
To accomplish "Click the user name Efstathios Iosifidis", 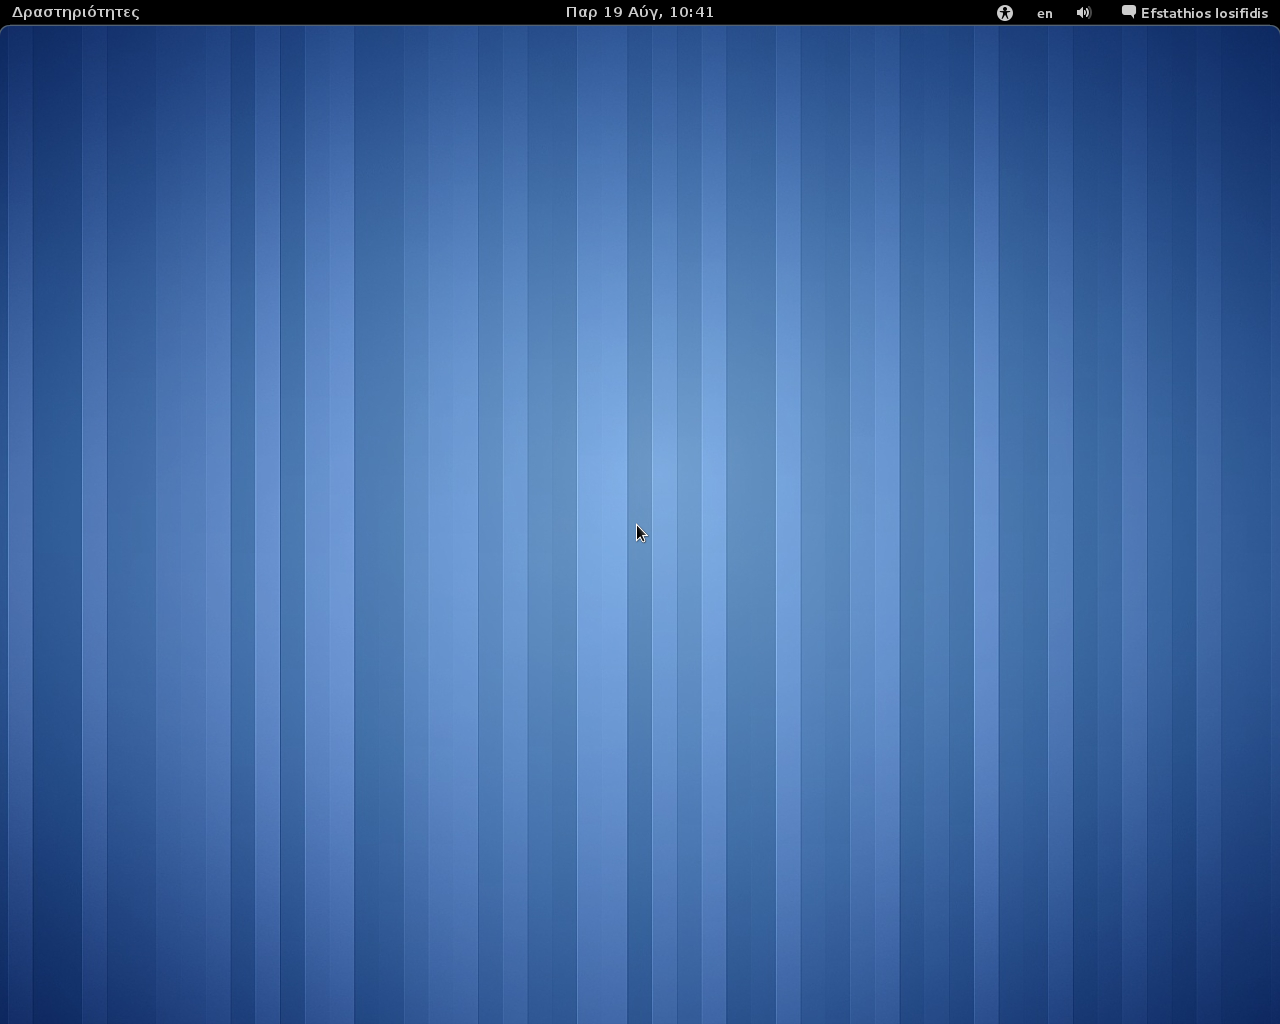I will click(x=1204, y=13).
